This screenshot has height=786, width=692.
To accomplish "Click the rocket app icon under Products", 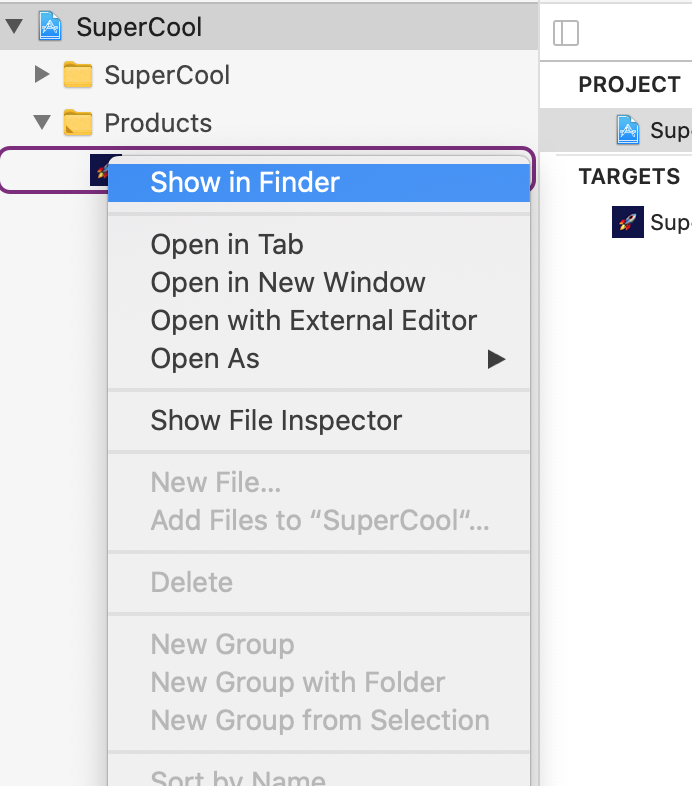I will (99, 169).
